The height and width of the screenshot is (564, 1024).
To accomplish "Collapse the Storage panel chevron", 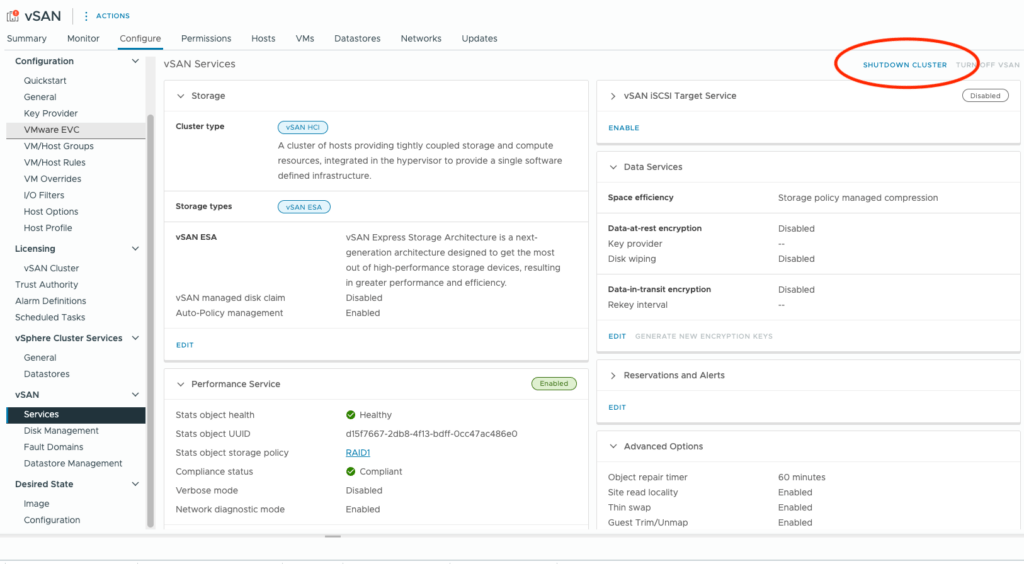I will pyautogui.click(x=181, y=96).
